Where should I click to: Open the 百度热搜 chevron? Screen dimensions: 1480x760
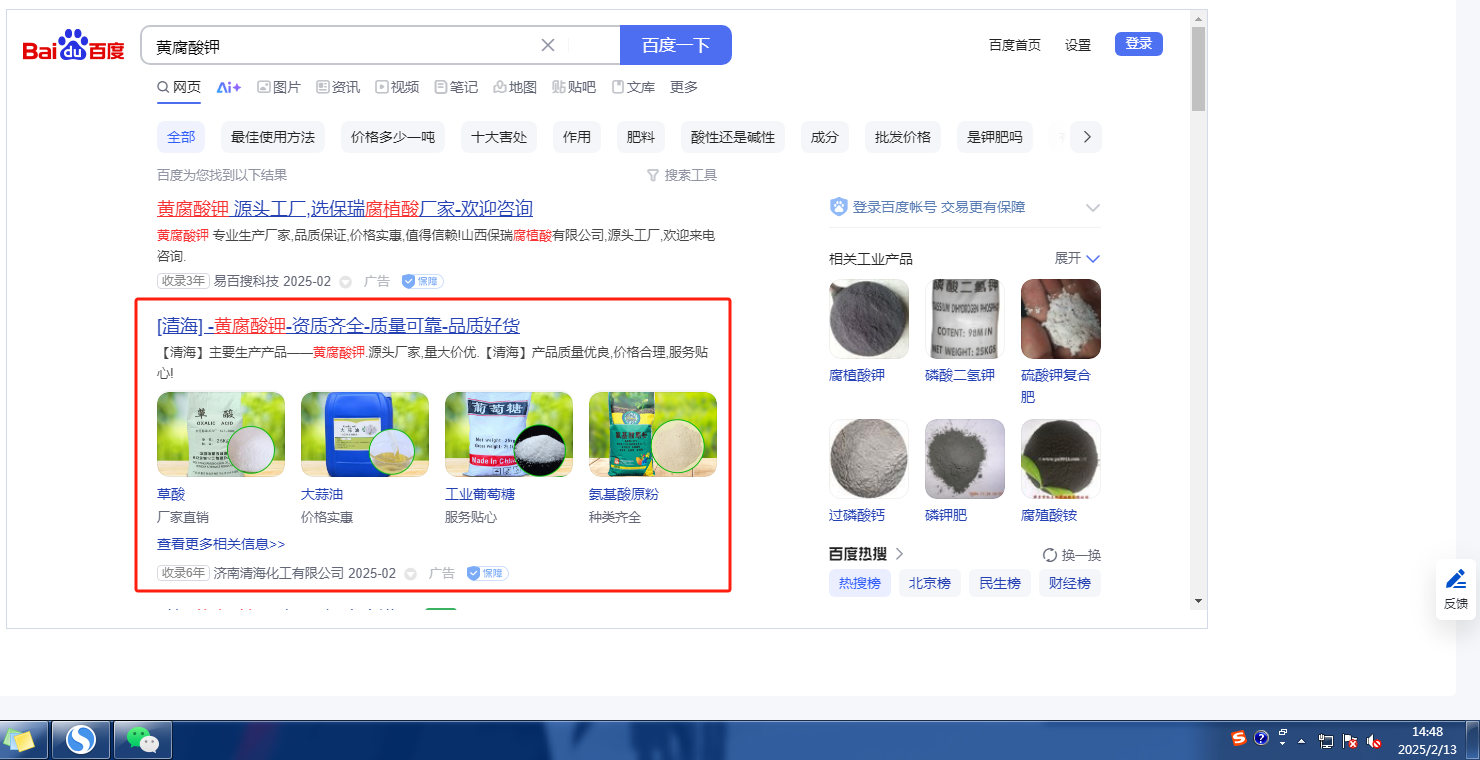coord(899,554)
